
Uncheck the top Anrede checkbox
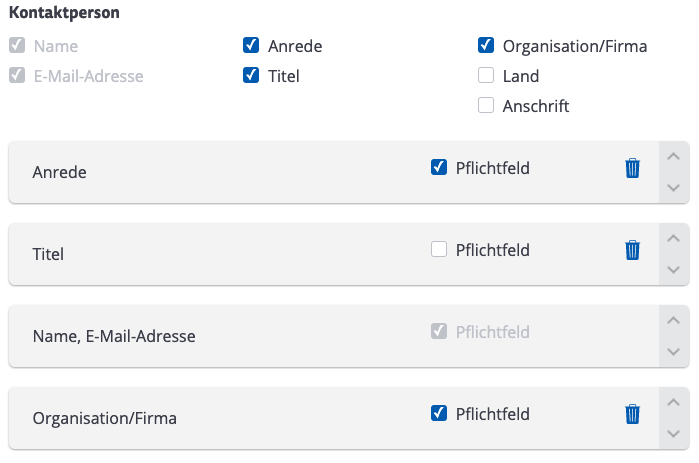pyautogui.click(x=251, y=45)
